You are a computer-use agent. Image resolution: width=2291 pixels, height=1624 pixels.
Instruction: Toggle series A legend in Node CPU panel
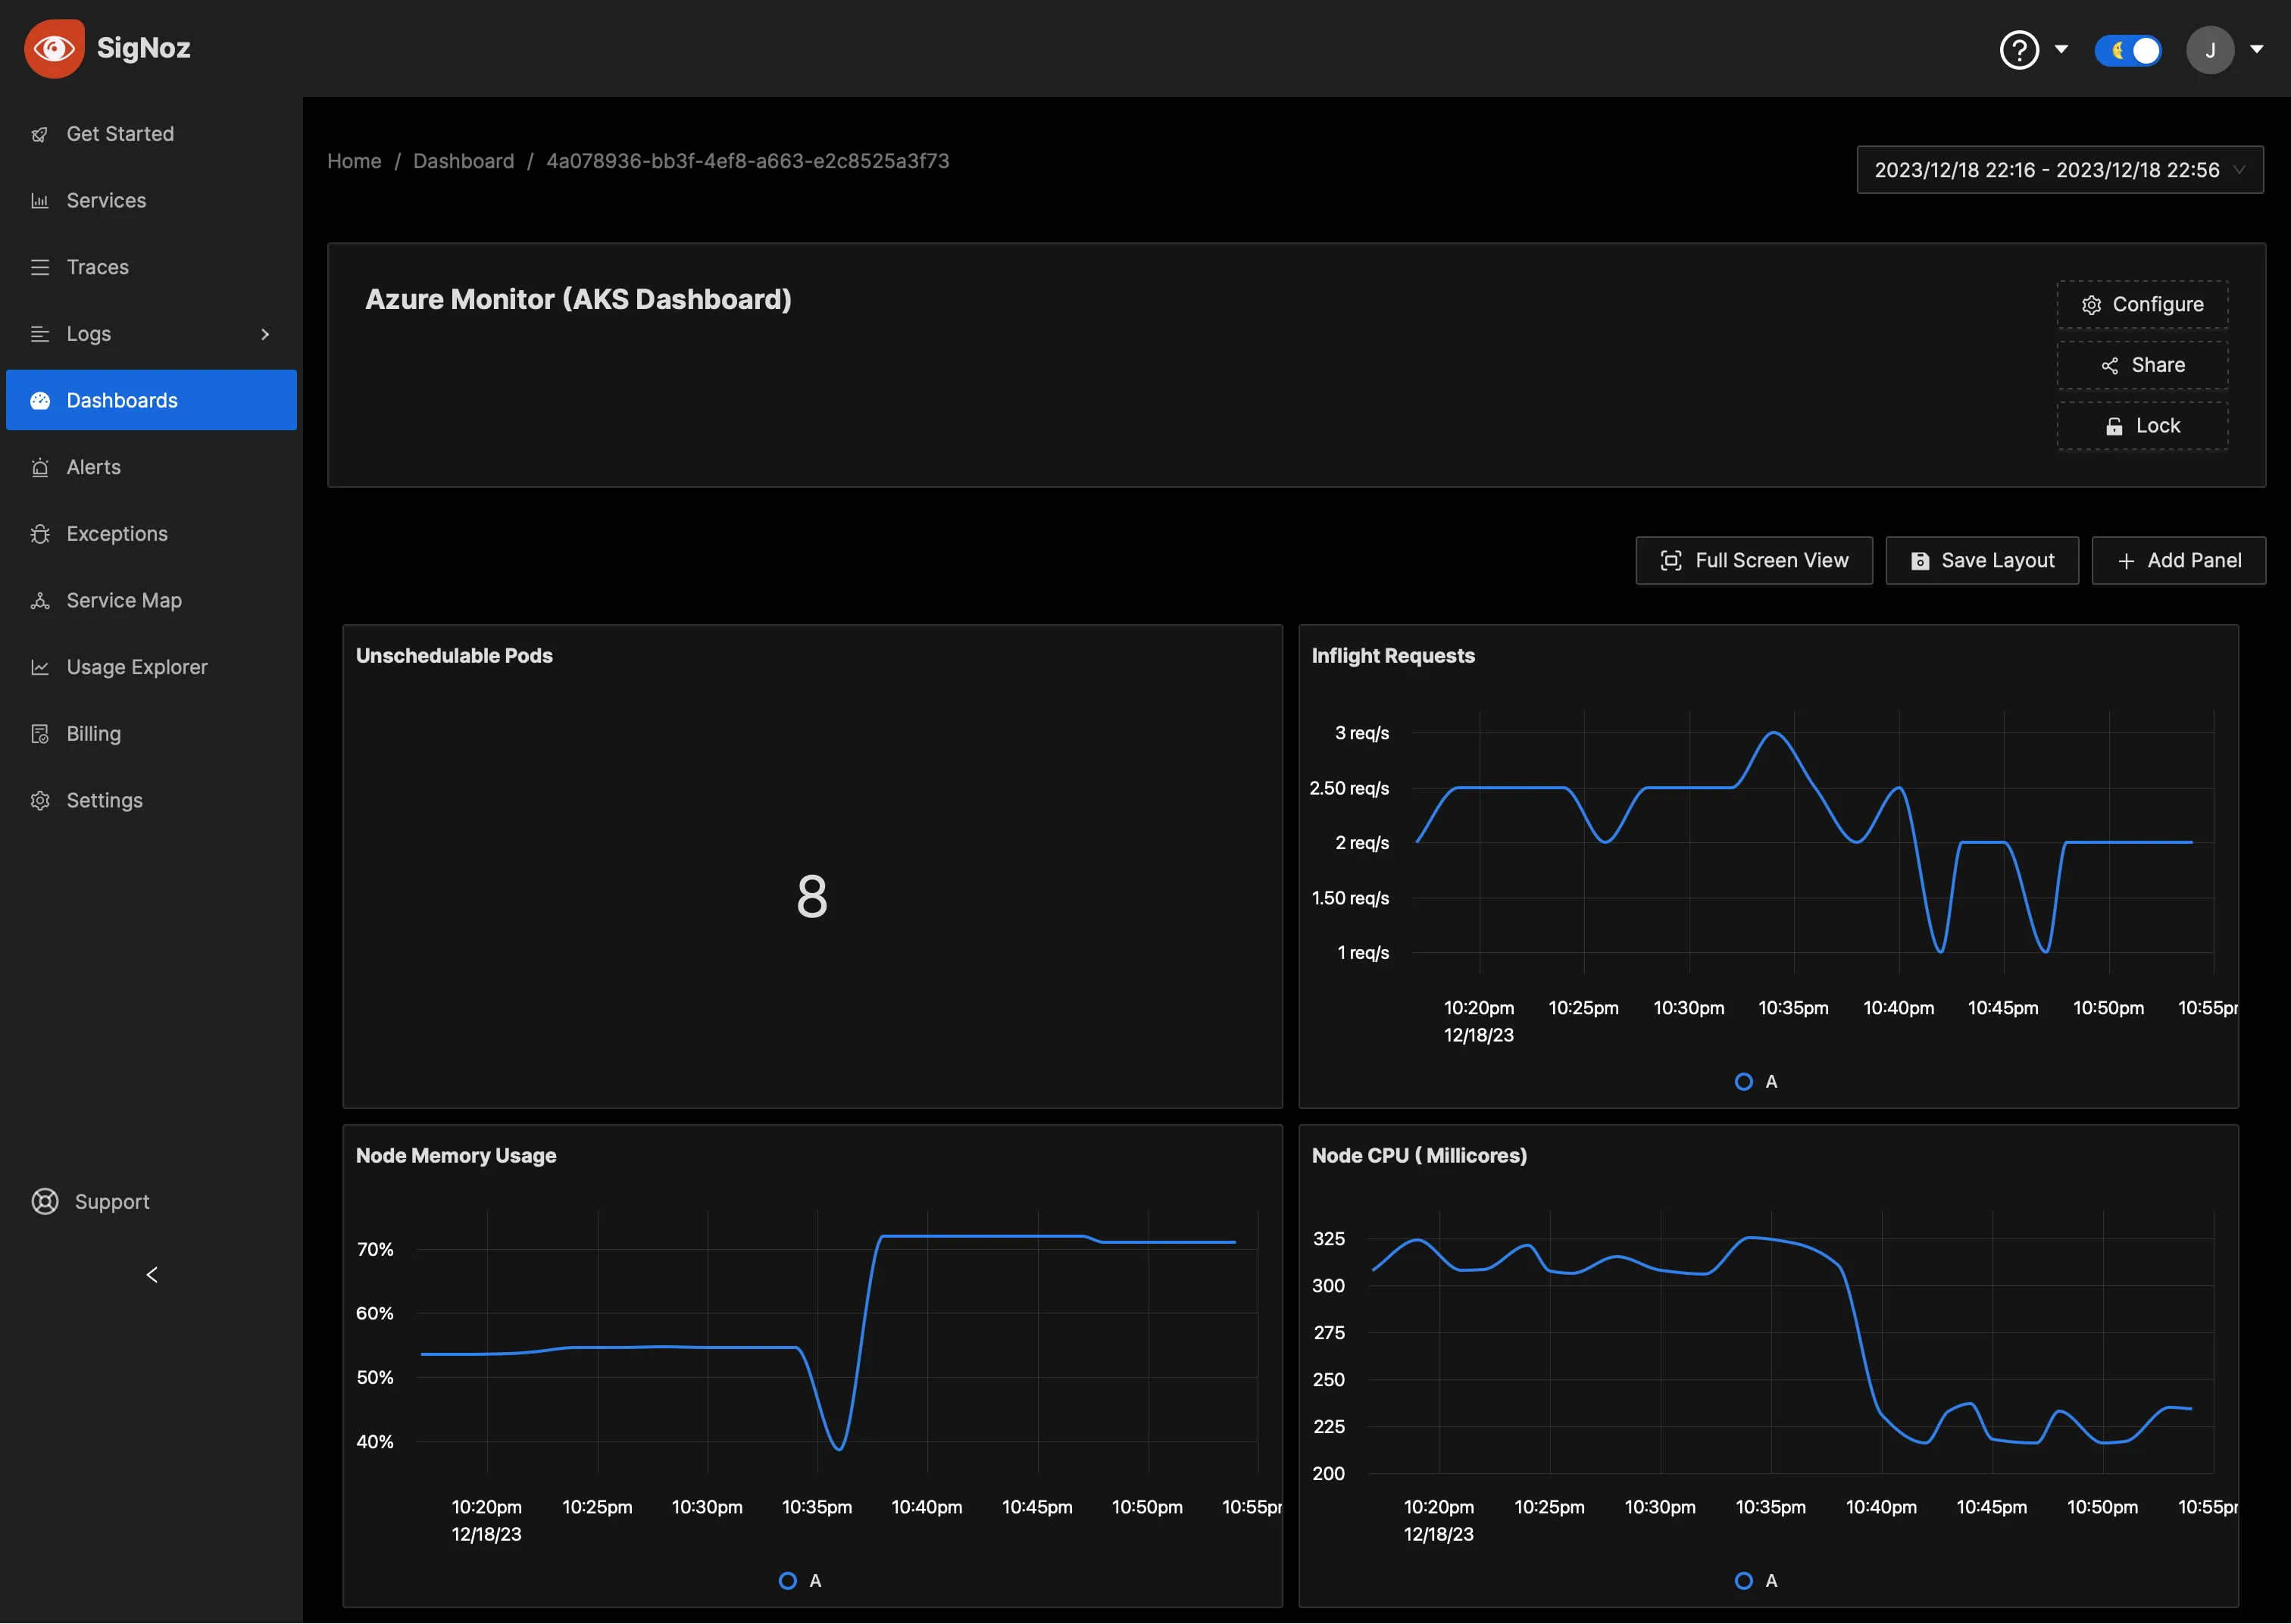coord(1756,1581)
